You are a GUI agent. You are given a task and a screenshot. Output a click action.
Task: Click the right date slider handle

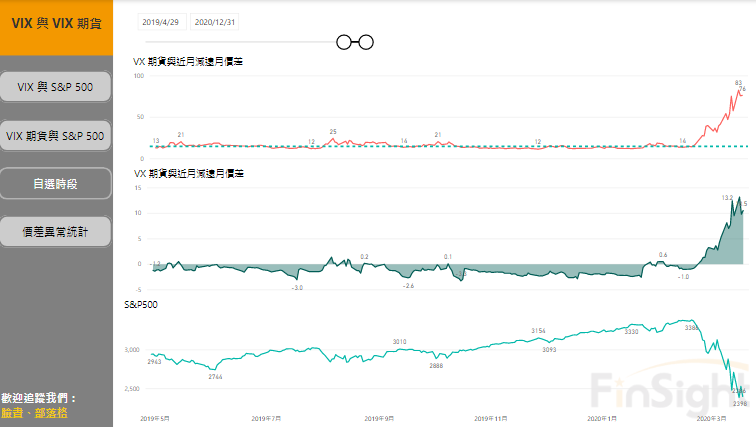(x=365, y=42)
